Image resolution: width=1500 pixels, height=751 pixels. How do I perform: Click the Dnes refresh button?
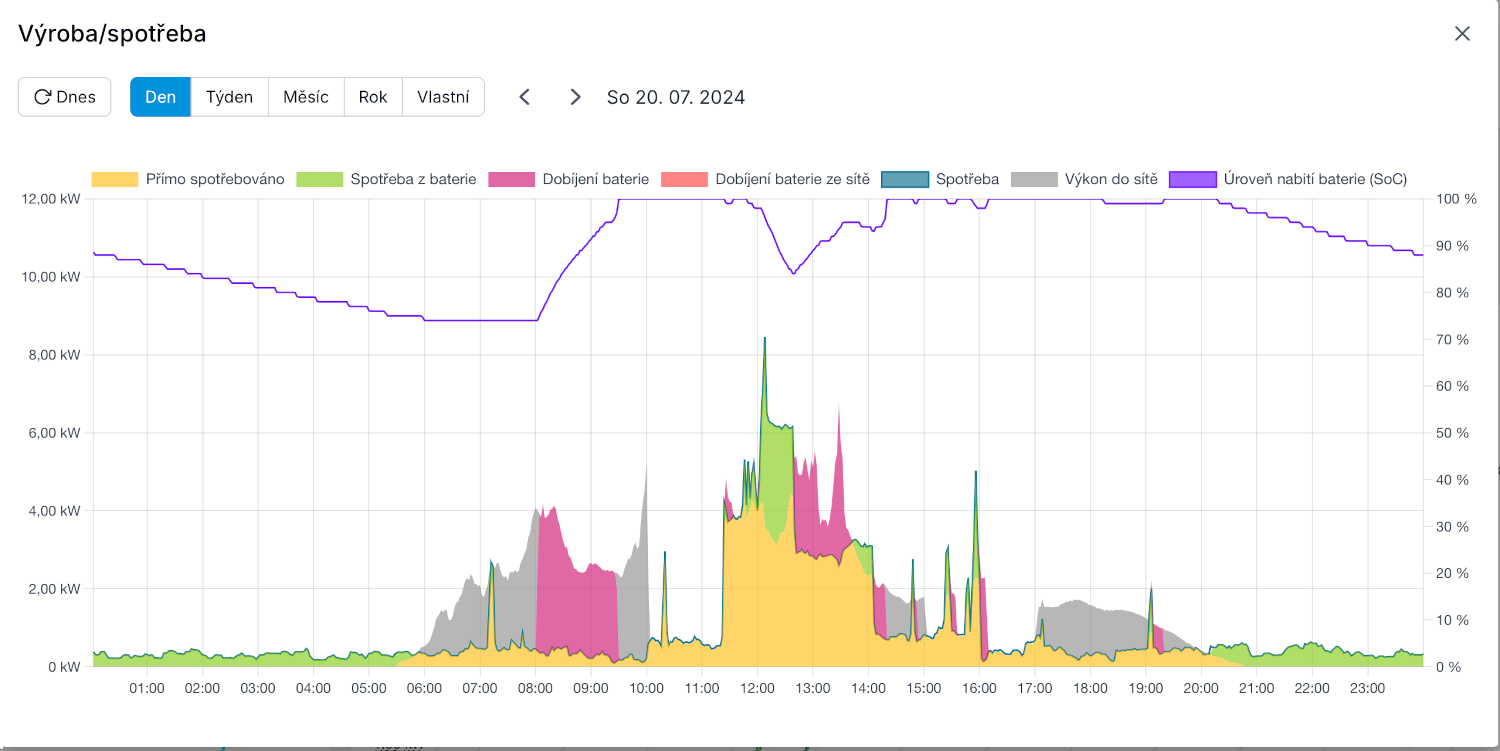coord(65,97)
